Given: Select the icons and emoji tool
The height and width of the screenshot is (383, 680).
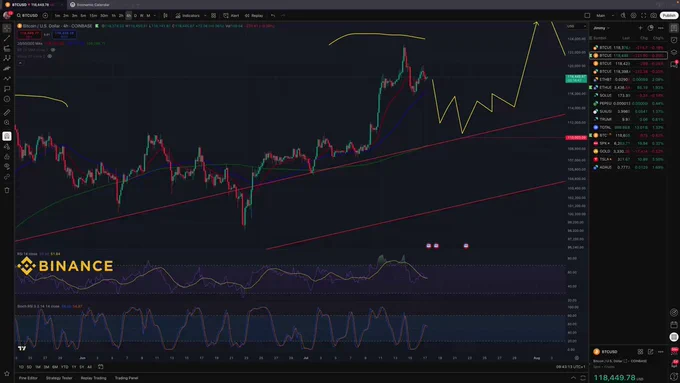Looking at the screenshot, I should tap(7, 99).
